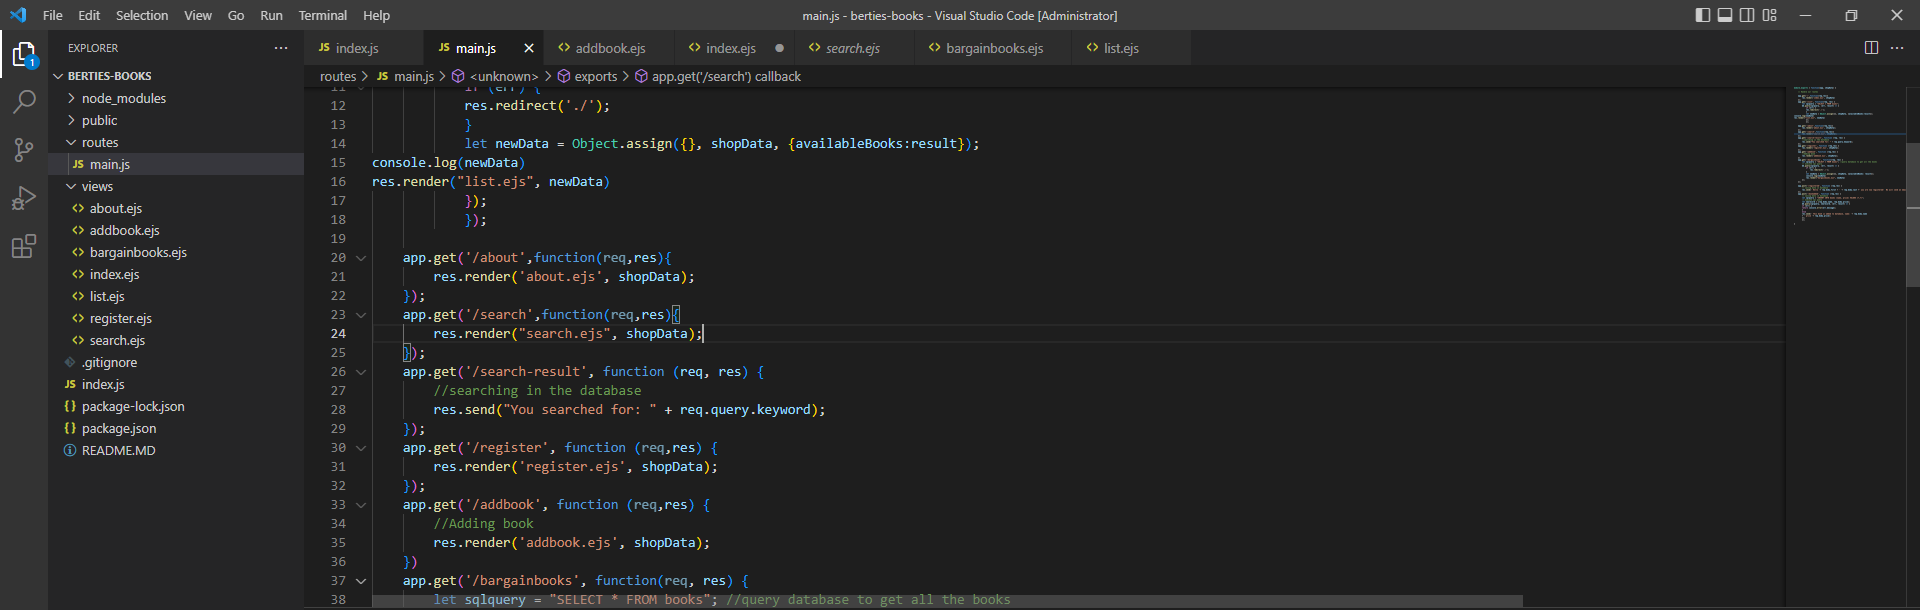Click the horizontal scrollbar in the editor
1920x610 pixels.
pos(946,601)
